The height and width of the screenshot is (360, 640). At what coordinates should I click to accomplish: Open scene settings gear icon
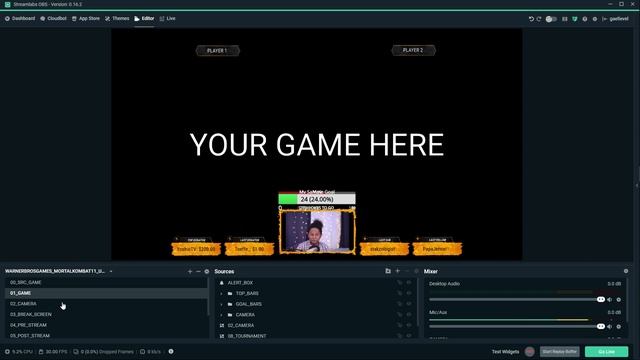click(207, 271)
